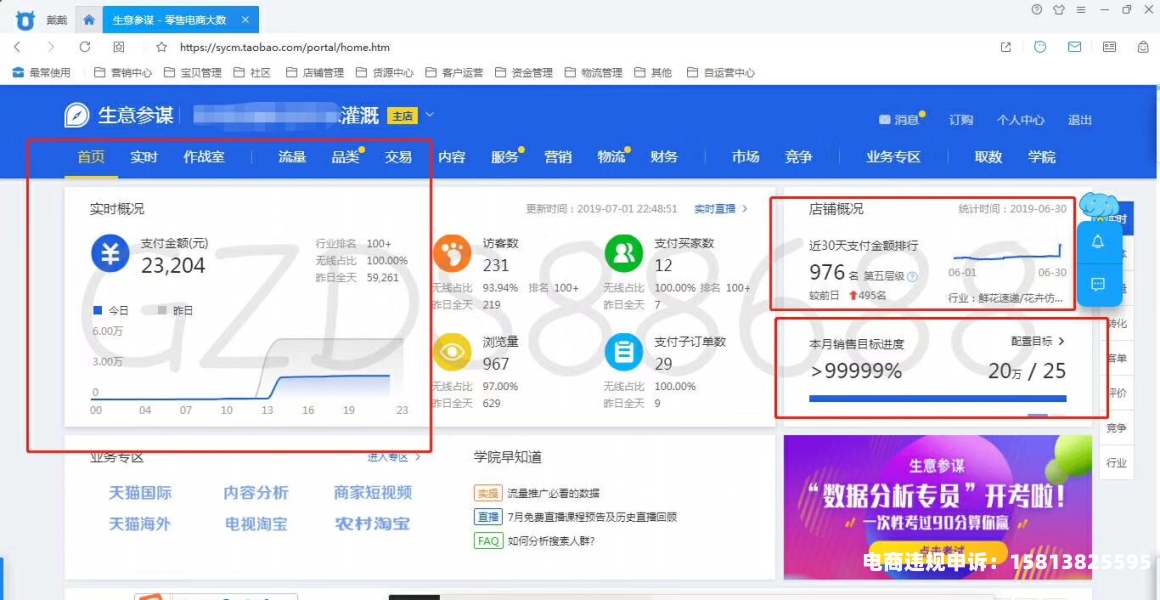Click the blue sales target progress bar
This screenshot has height=600, width=1160.
click(937, 398)
